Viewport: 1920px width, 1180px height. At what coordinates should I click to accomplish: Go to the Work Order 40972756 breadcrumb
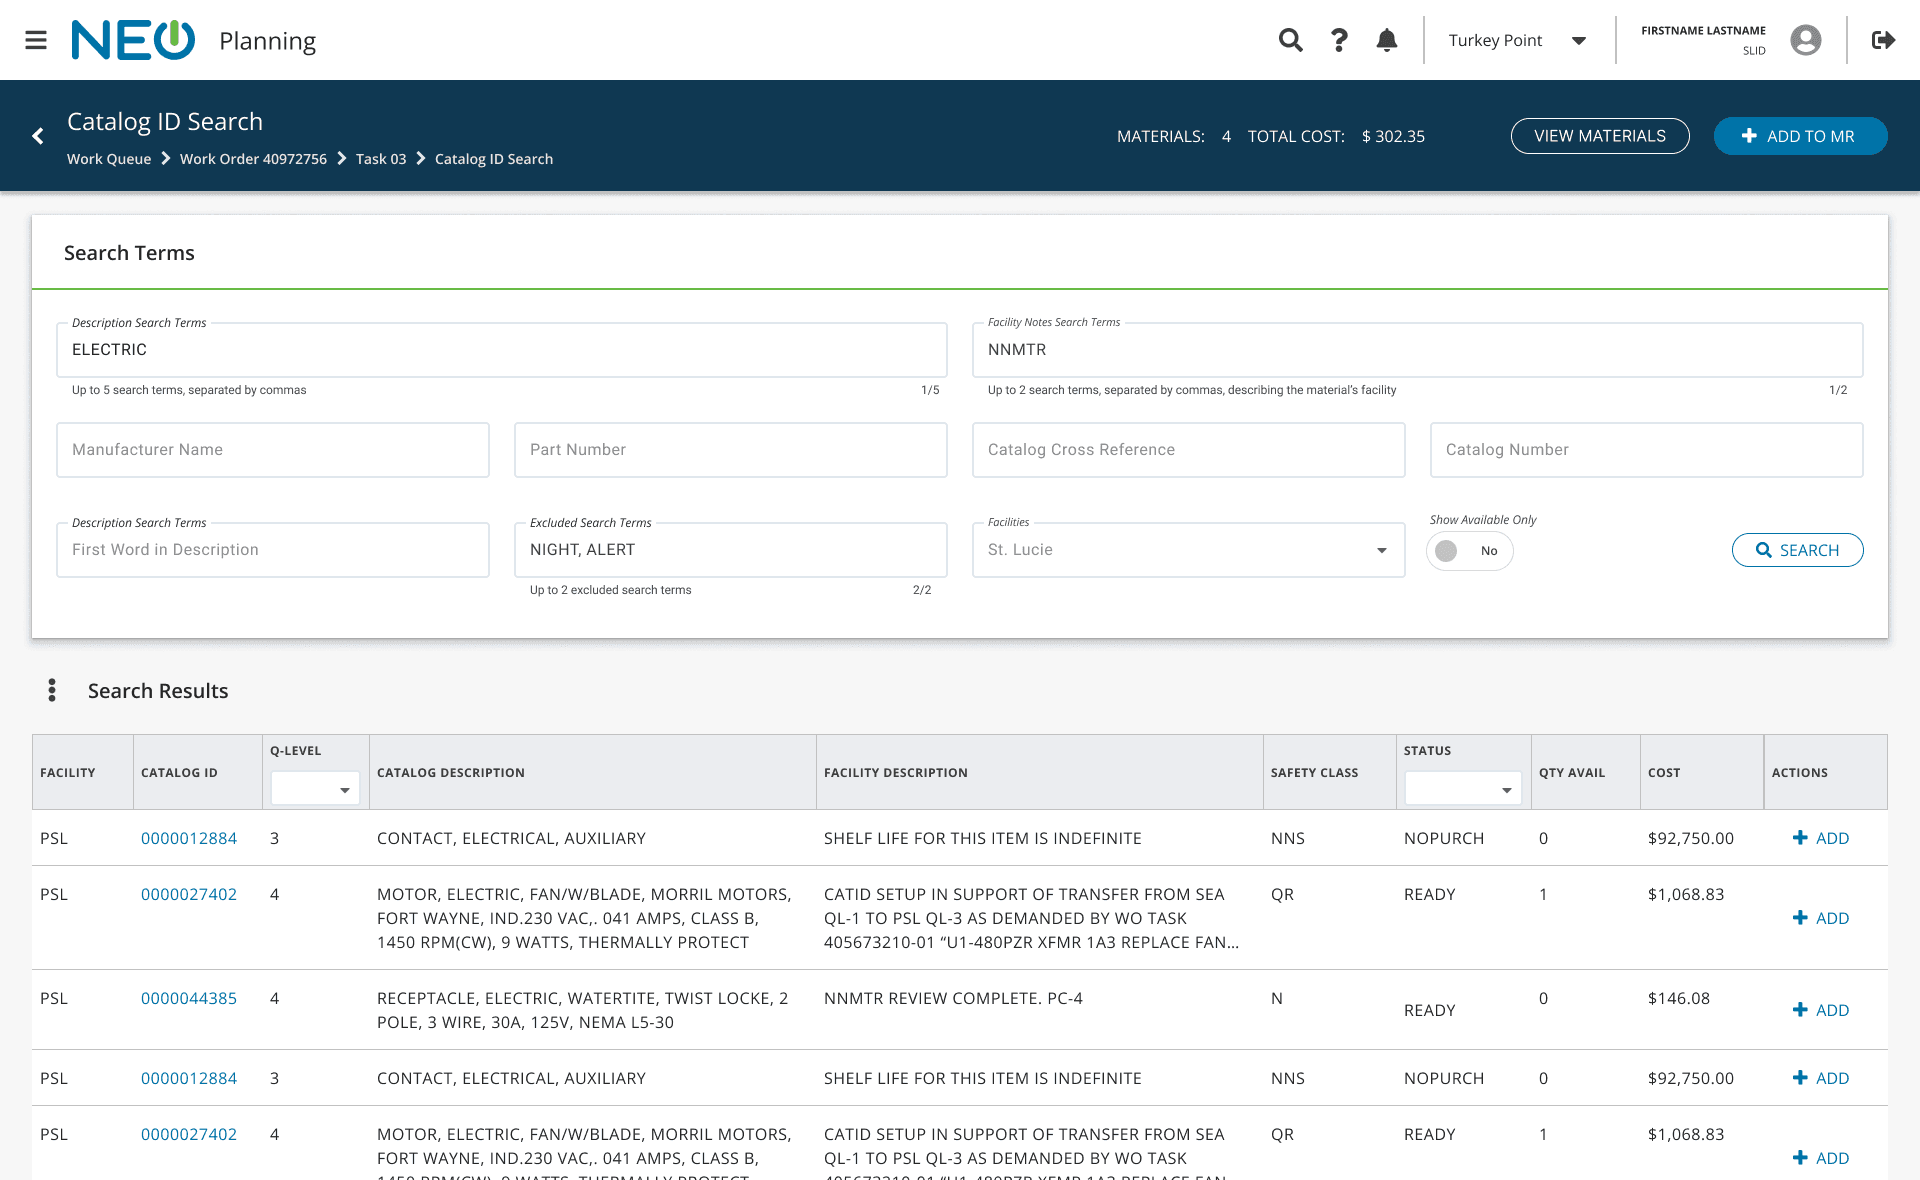pos(253,159)
